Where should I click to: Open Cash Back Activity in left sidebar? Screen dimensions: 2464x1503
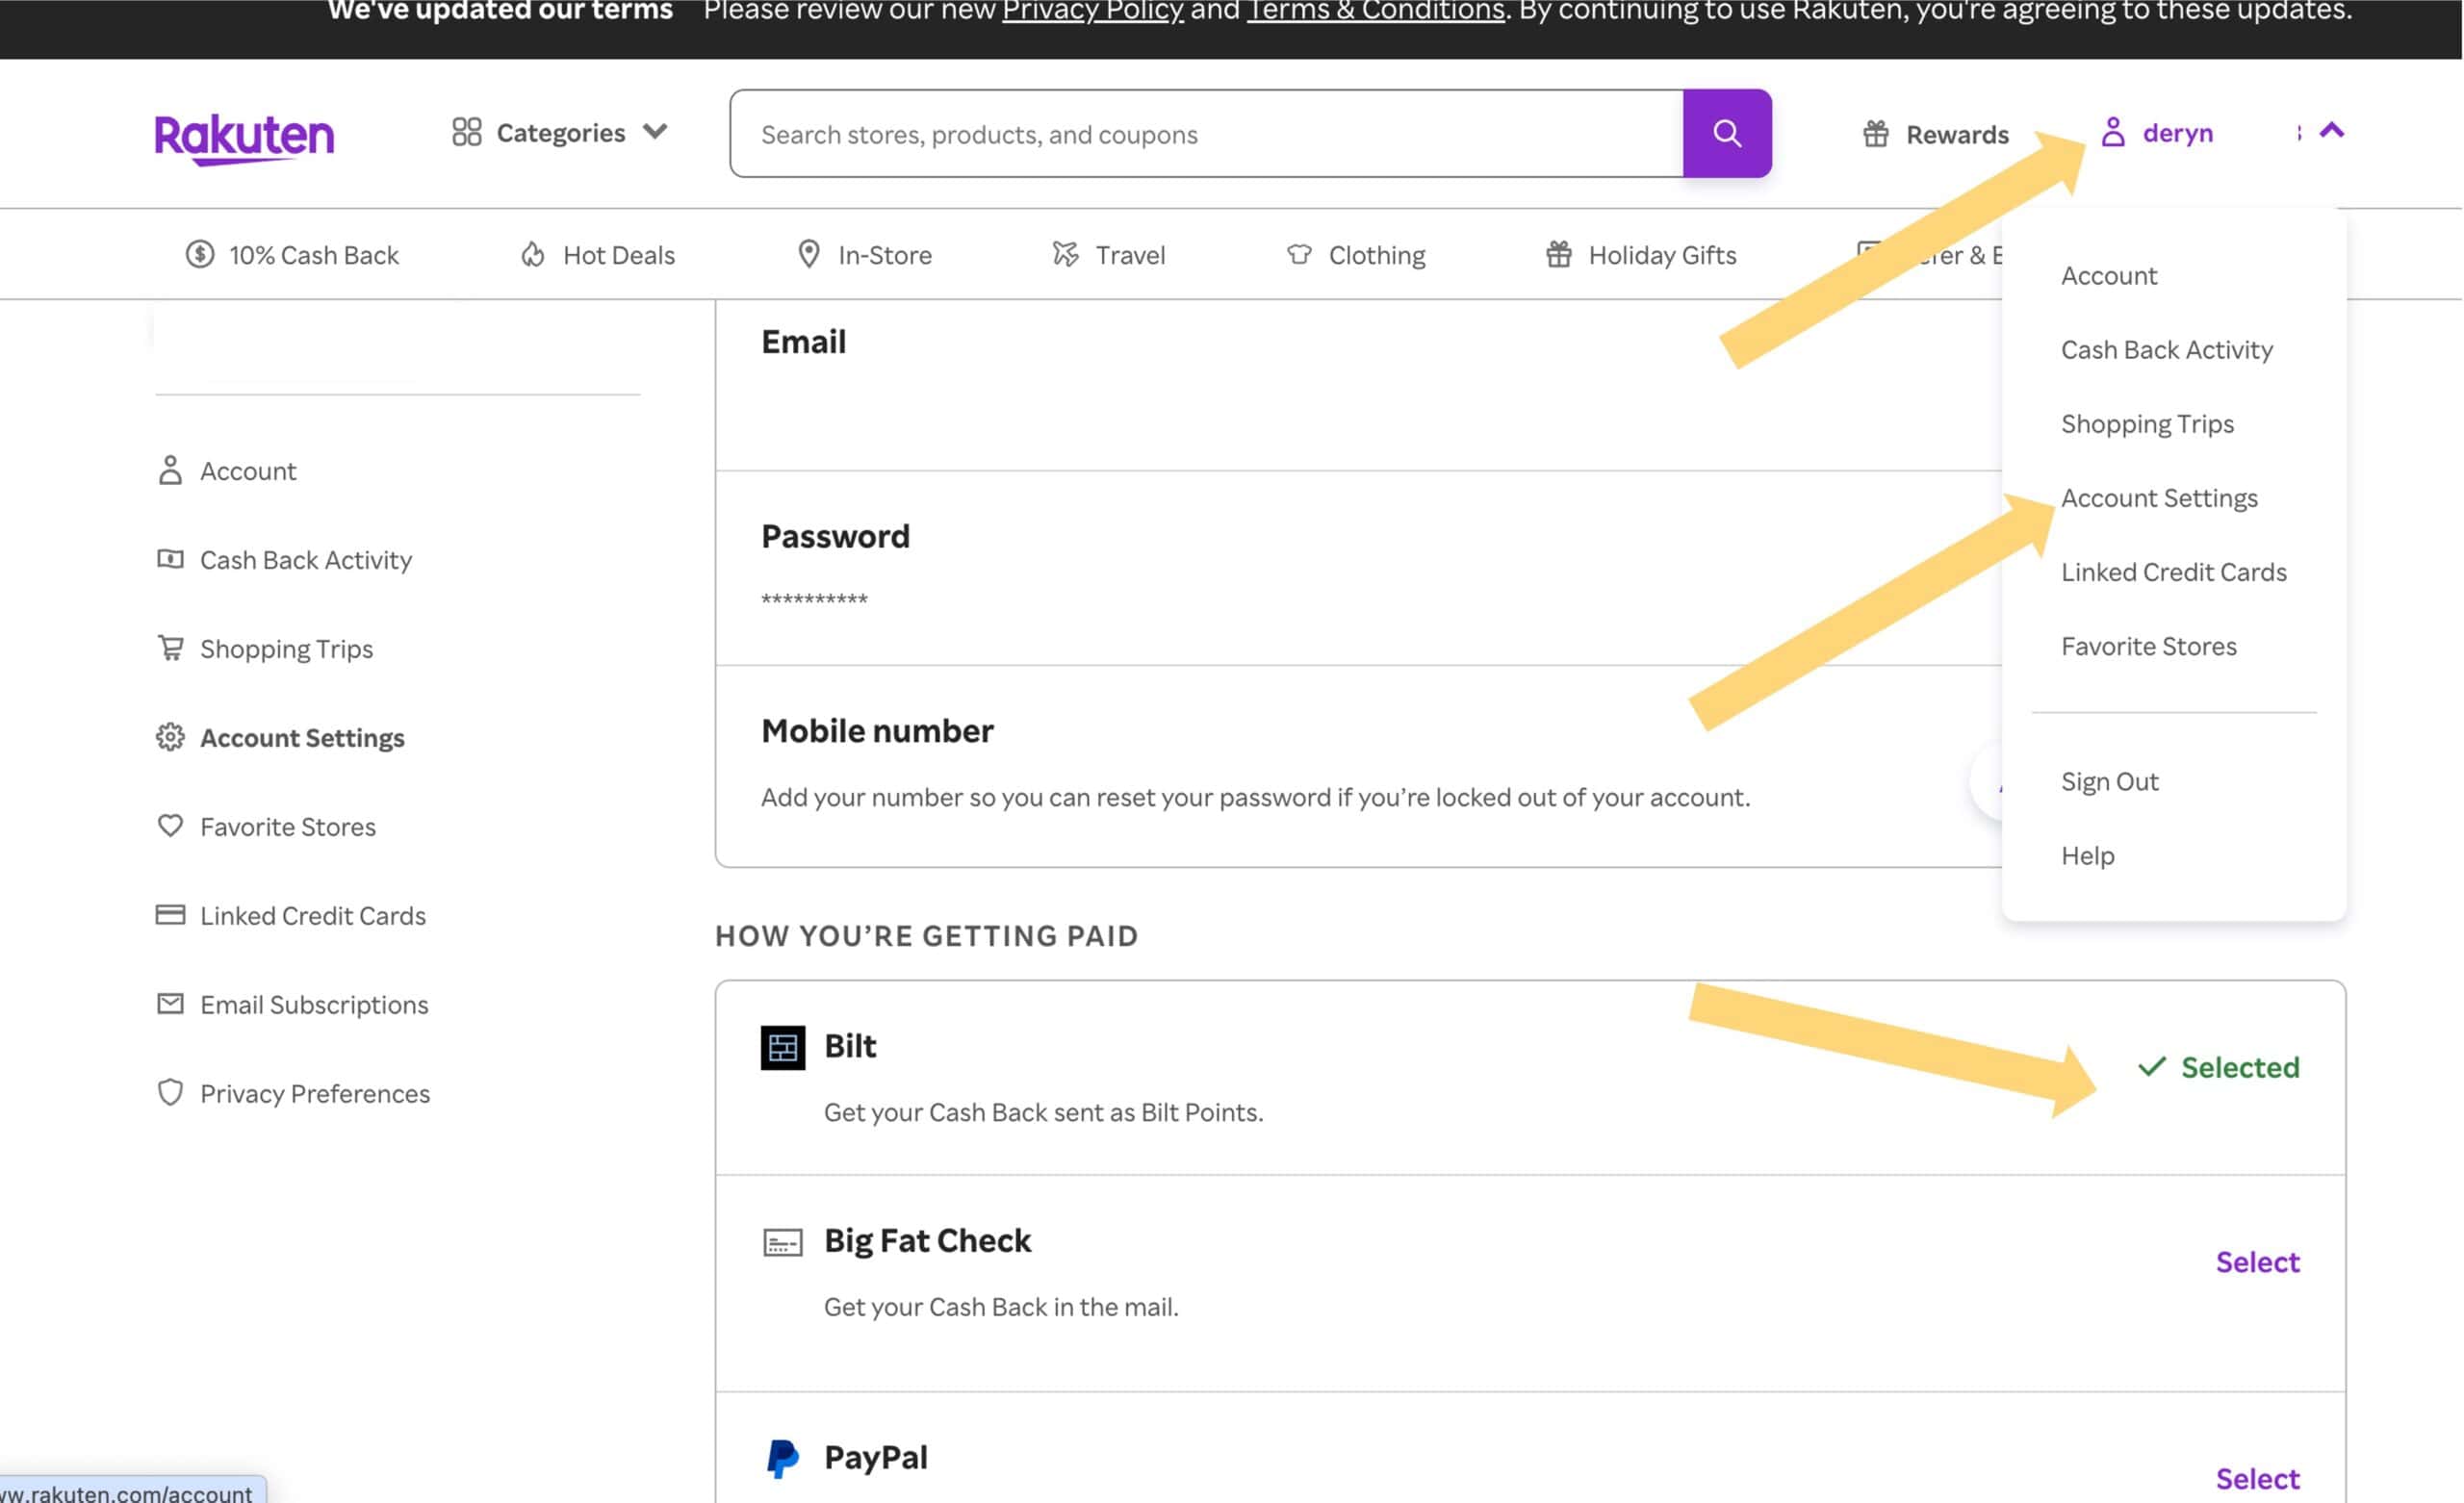(x=306, y=560)
